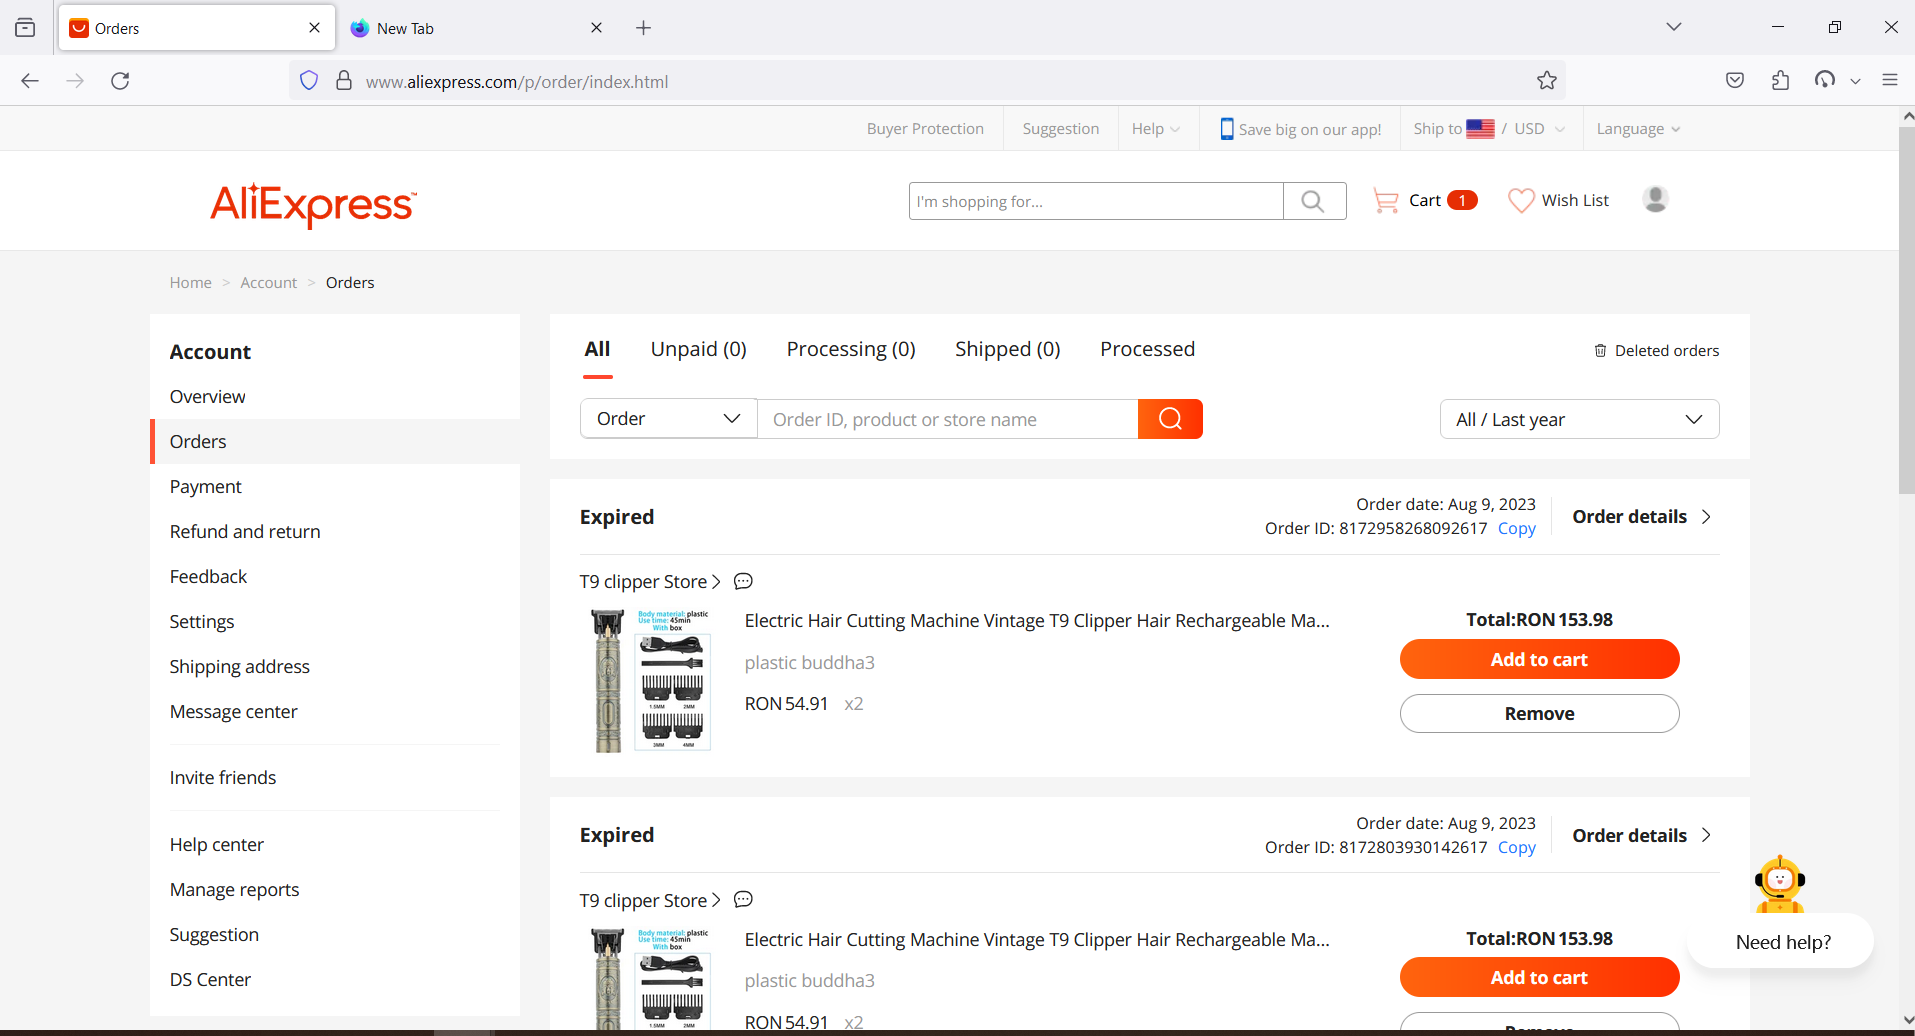The height and width of the screenshot is (1036, 1915).
Task: Bookmark this page with the star icon
Action: (1546, 81)
